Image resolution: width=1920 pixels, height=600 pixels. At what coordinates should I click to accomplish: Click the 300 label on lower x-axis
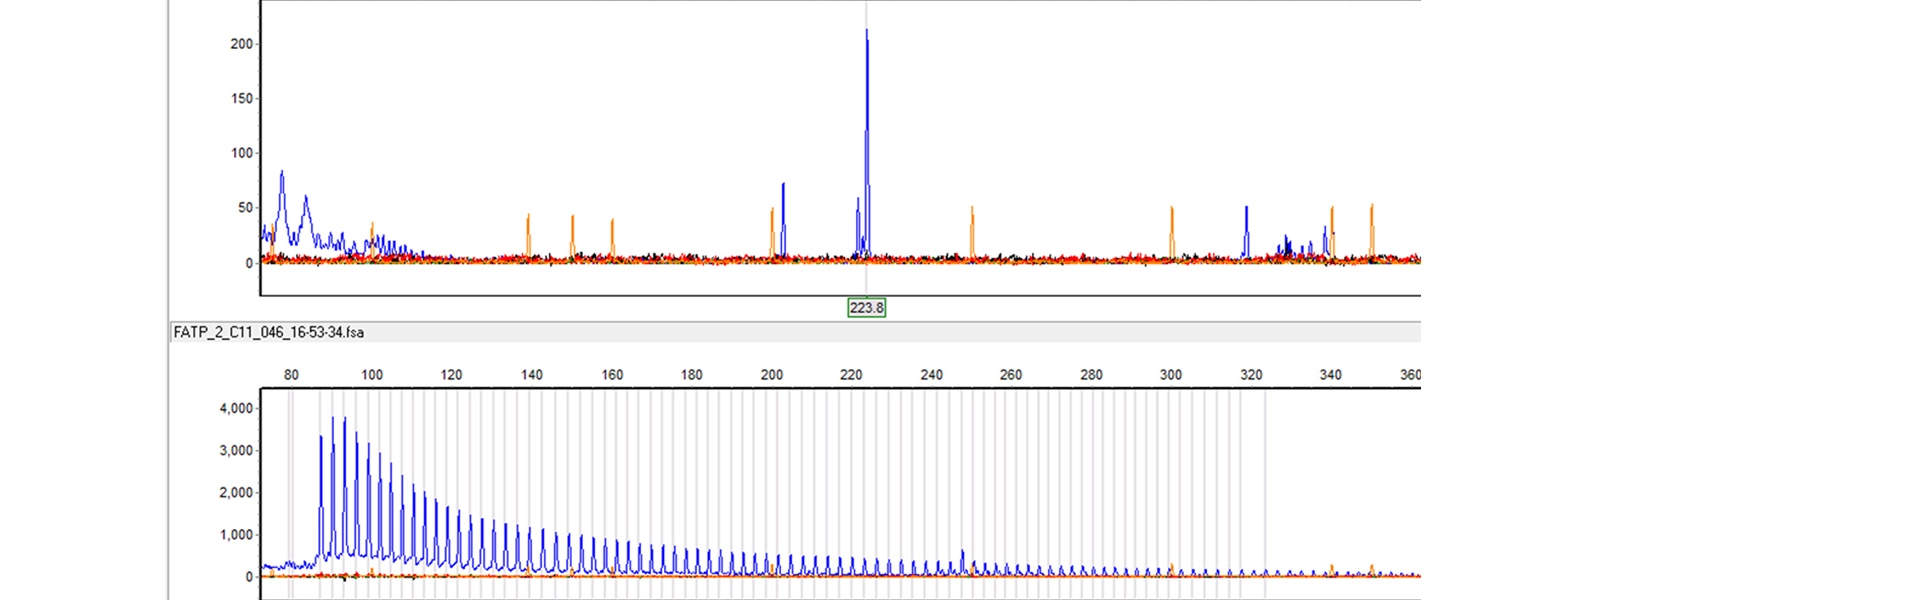point(1170,375)
